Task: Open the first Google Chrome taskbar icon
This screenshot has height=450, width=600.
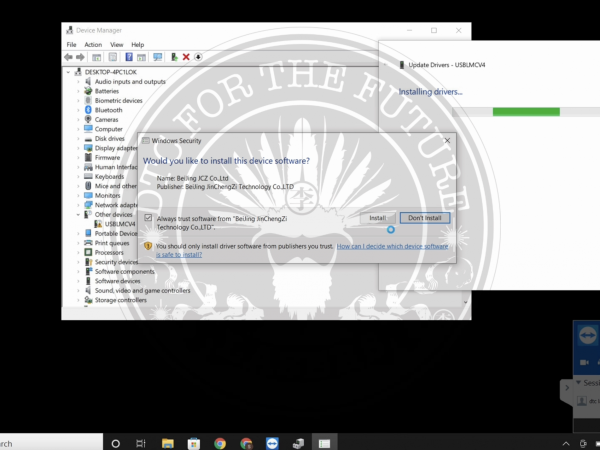Action: coord(220,443)
